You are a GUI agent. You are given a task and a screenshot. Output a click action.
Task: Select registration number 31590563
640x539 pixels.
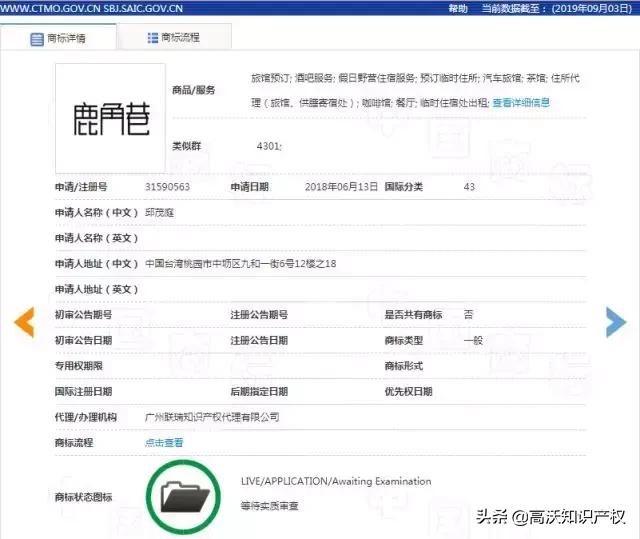167,187
